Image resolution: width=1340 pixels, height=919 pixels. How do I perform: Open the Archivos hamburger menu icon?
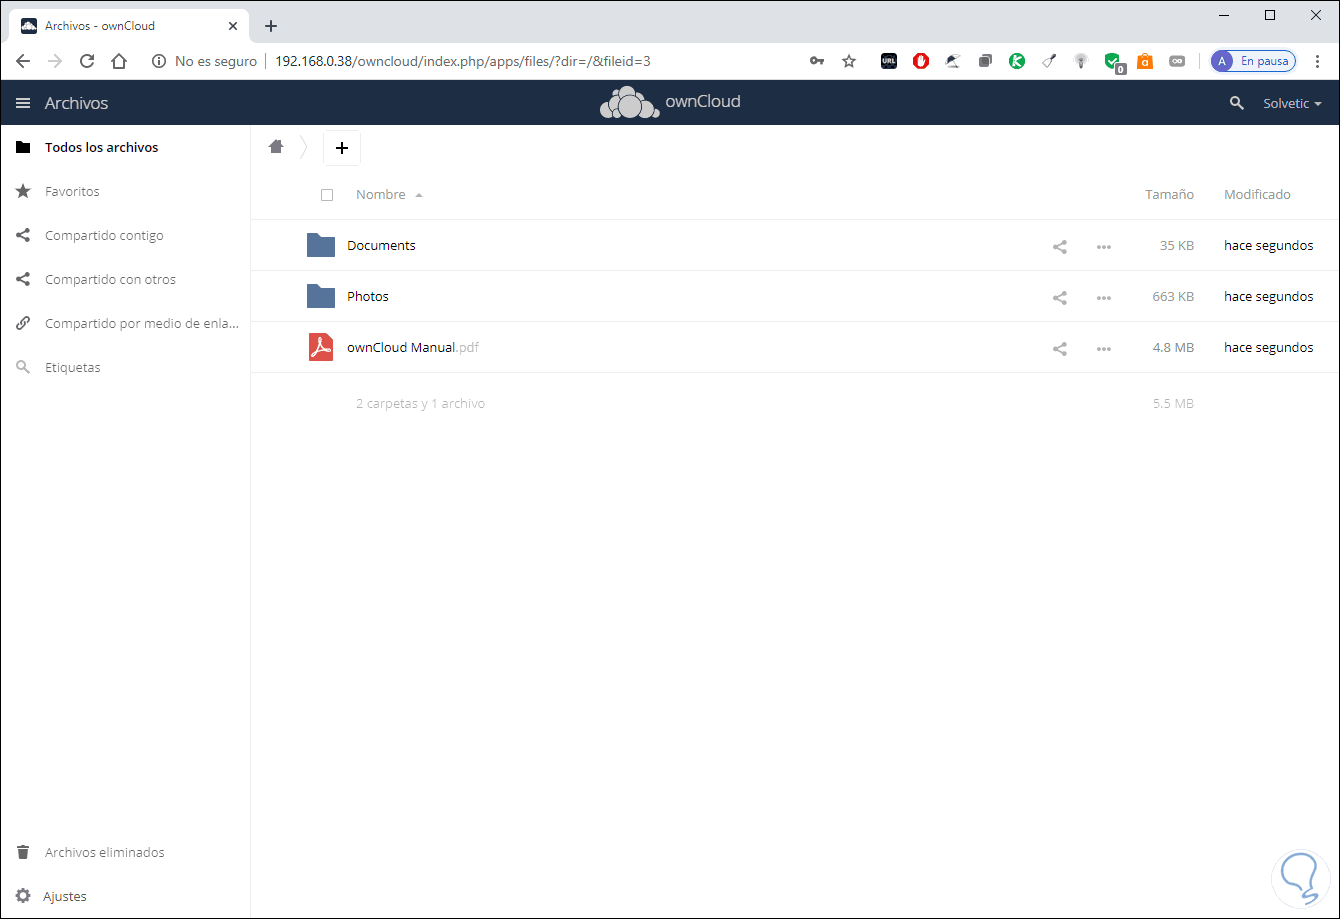[x=23, y=103]
